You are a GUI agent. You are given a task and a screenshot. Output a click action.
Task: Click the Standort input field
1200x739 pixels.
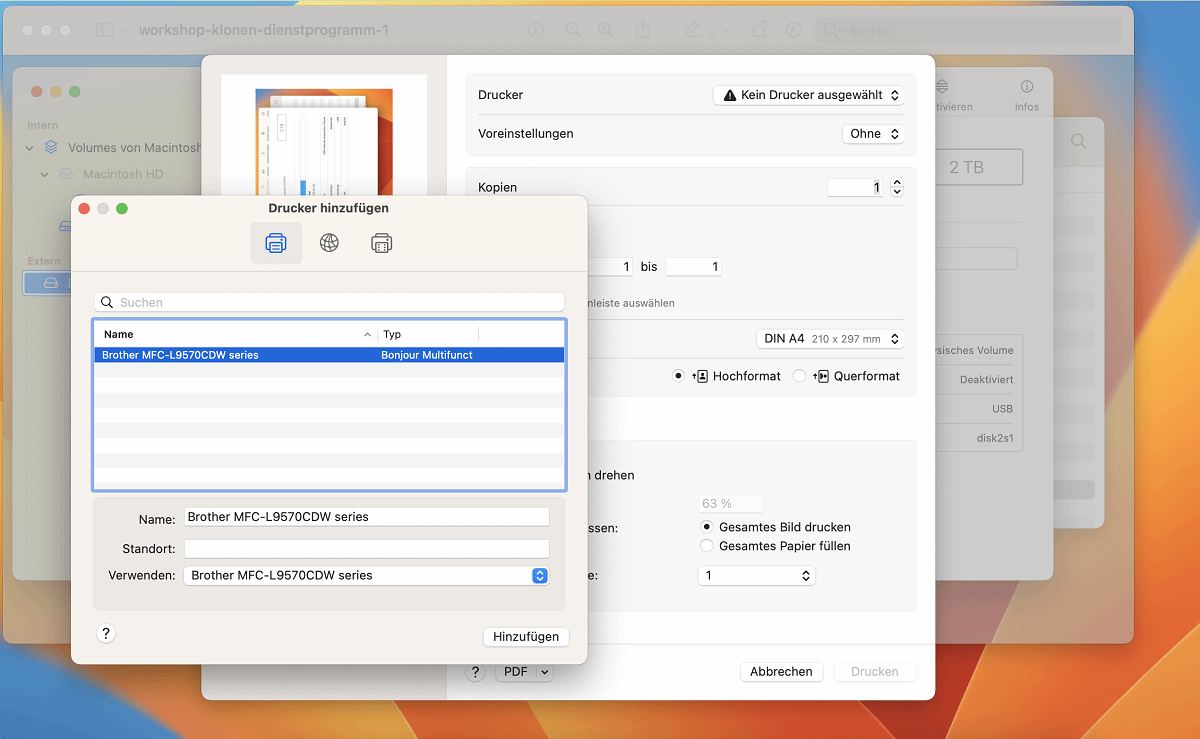(x=366, y=548)
